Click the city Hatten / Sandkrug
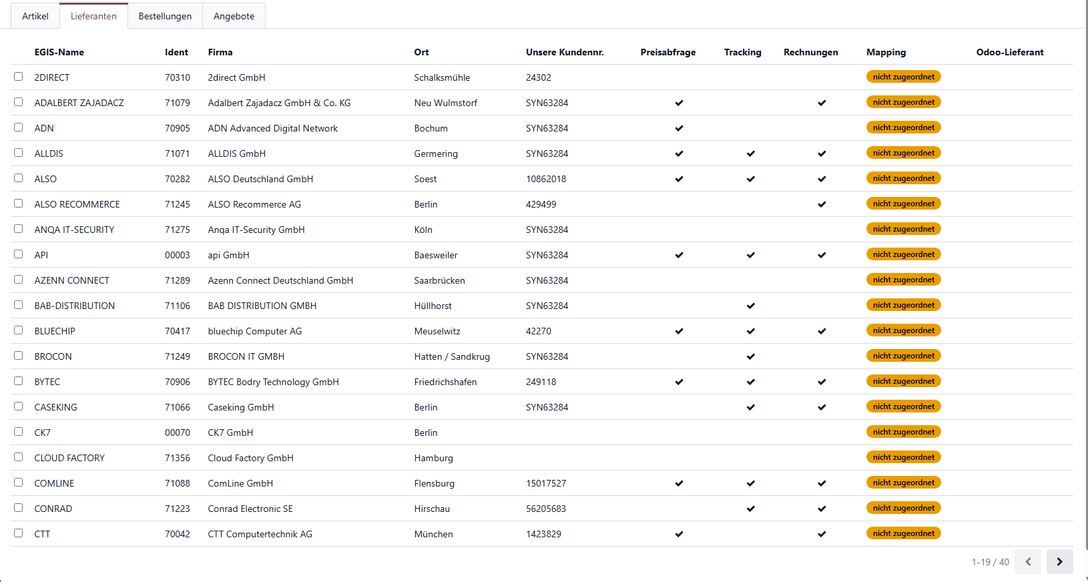The image size is (1088, 582). click(x=452, y=357)
